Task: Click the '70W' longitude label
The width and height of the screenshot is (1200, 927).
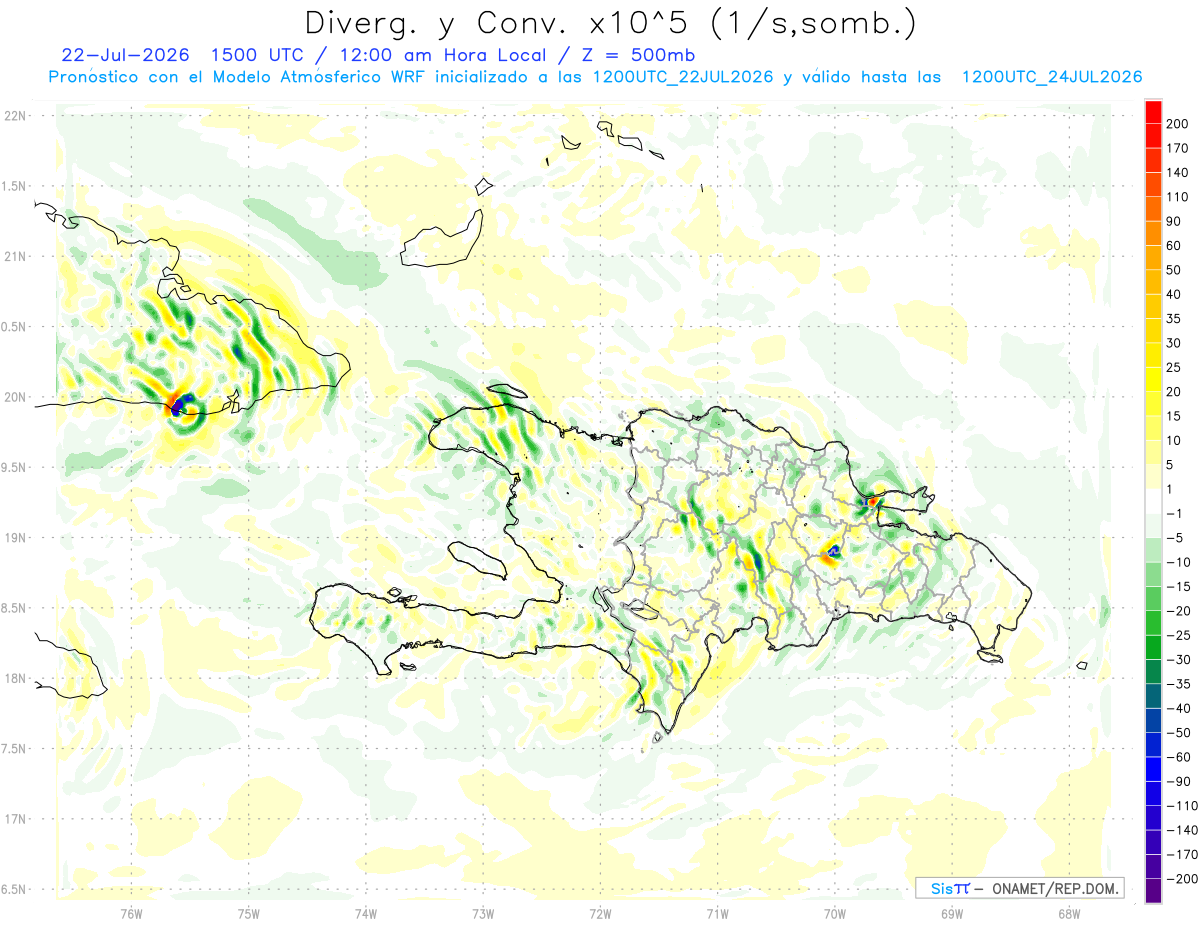Action: pyautogui.click(x=834, y=913)
